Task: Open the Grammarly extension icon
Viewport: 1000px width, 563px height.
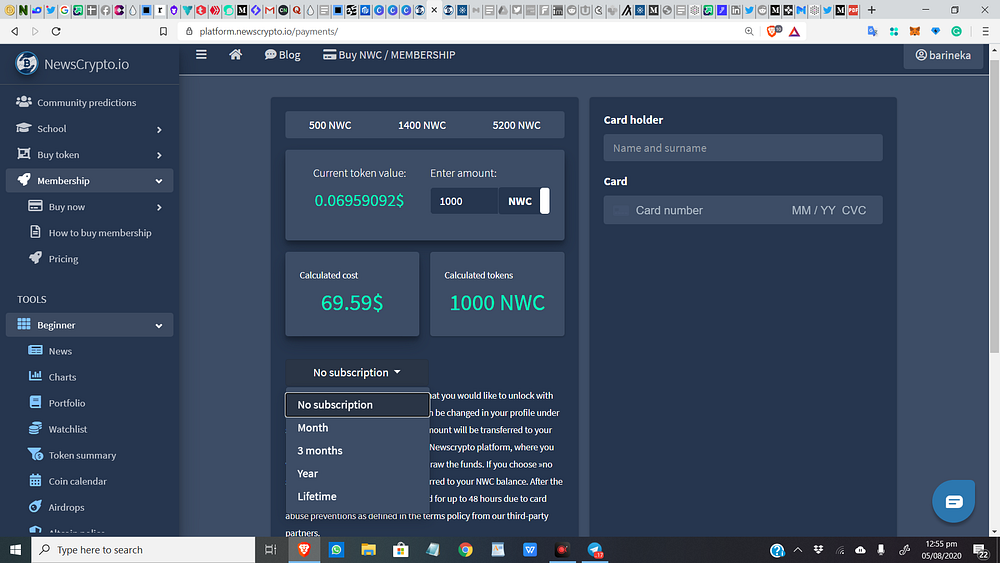Action: tap(957, 31)
